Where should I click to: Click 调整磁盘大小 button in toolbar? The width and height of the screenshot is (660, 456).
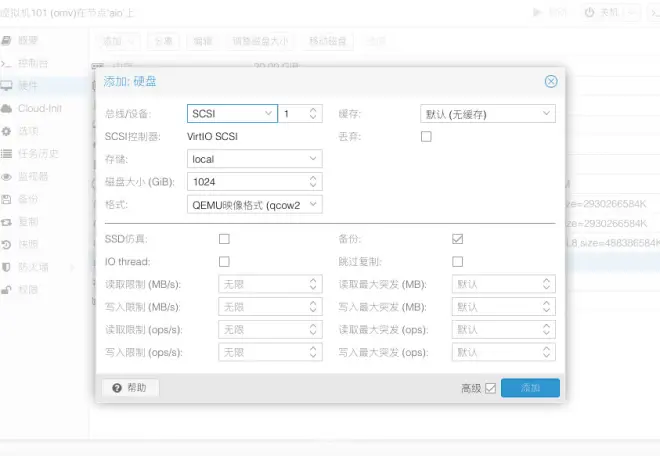(260, 41)
